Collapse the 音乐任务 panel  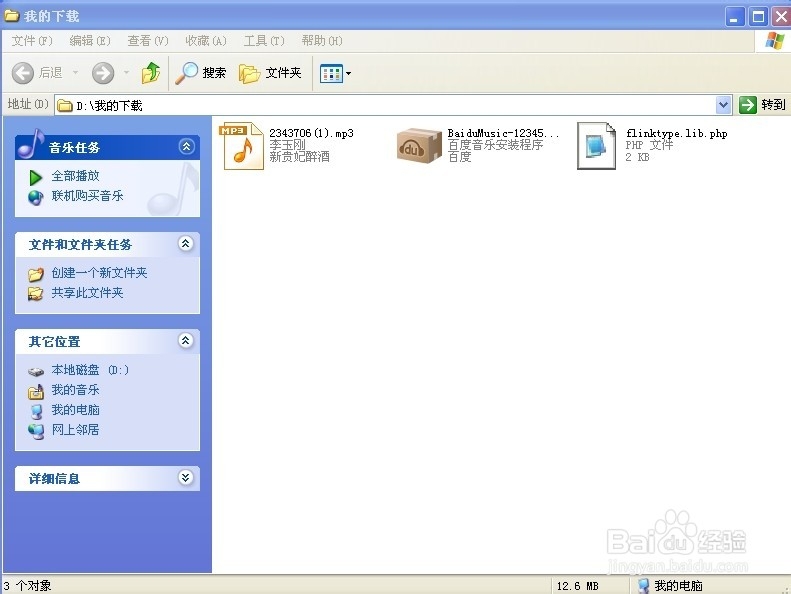tap(186, 147)
